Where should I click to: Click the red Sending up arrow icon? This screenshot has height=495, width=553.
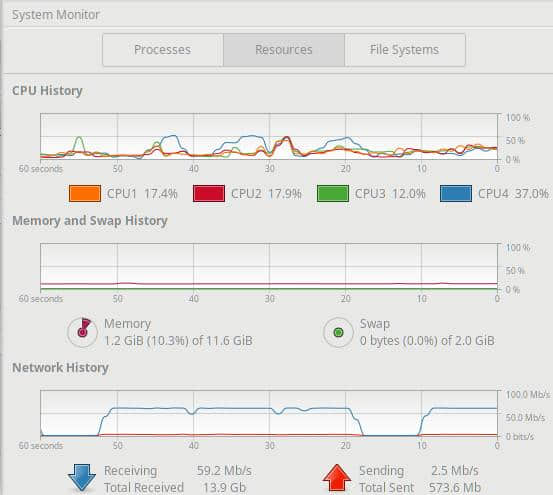(x=337, y=478)
